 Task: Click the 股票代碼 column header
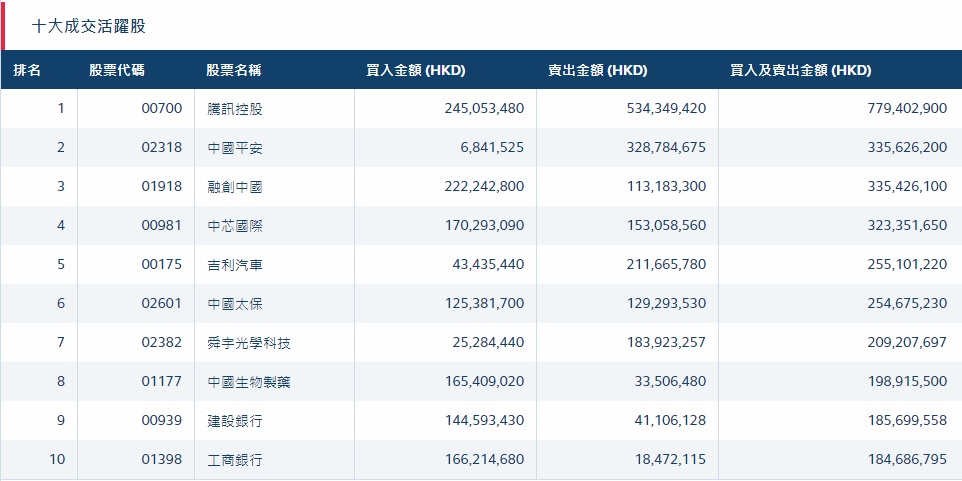click(116, 71)
